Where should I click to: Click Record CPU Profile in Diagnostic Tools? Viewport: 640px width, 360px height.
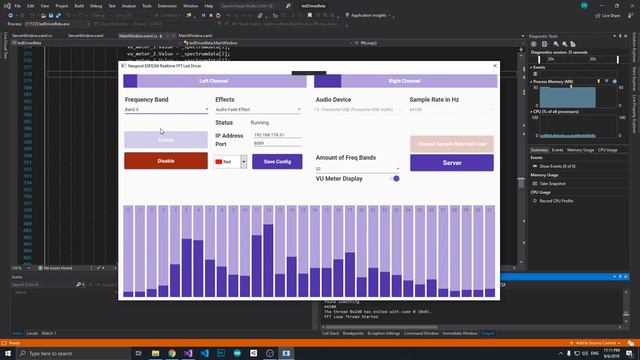[x=553, y=201]
